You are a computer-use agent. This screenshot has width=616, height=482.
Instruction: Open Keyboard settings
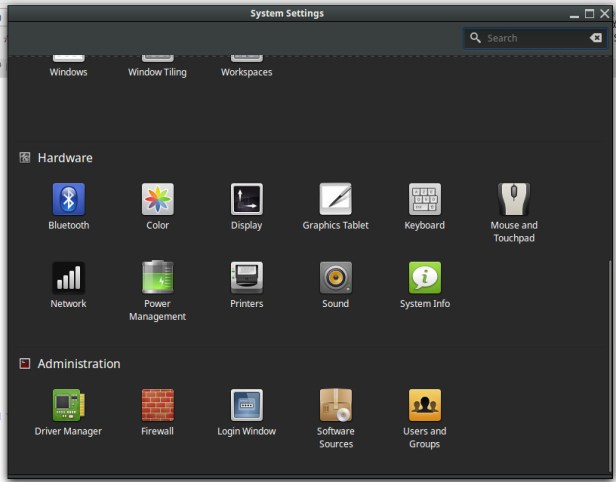click(x=424, y=199)
